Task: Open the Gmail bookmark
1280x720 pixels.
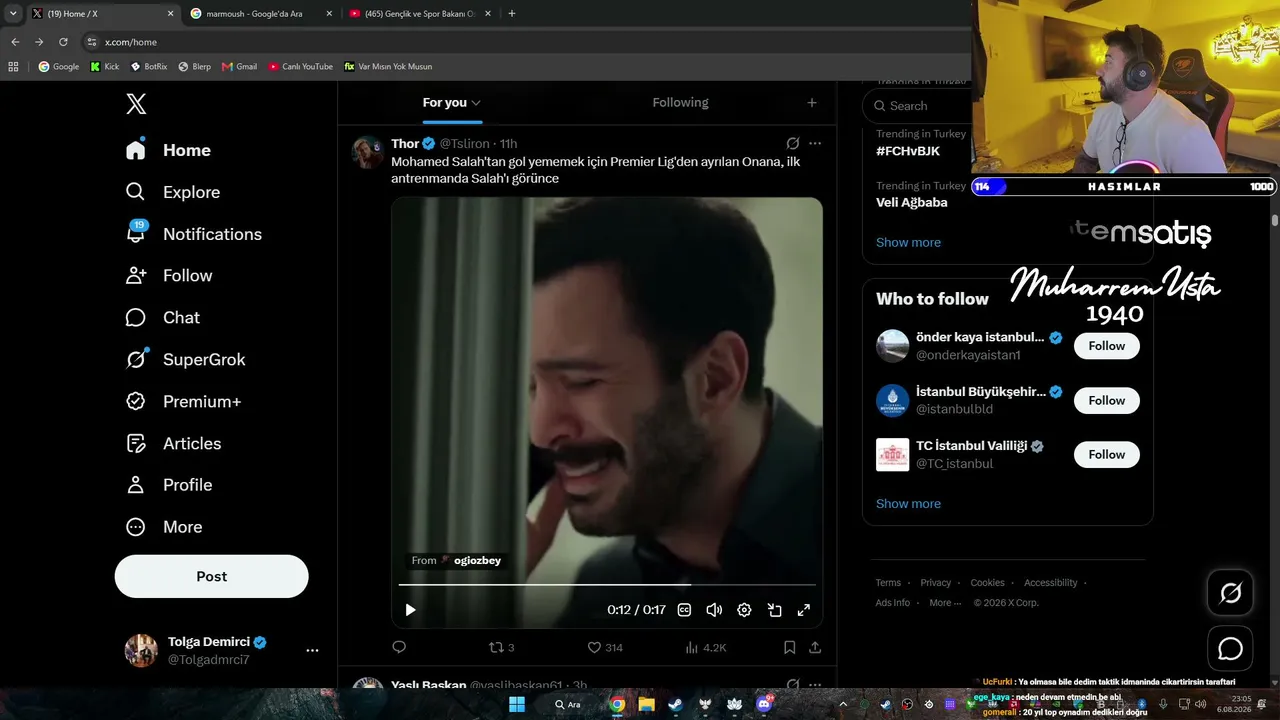Action: [x=240, y=67]
